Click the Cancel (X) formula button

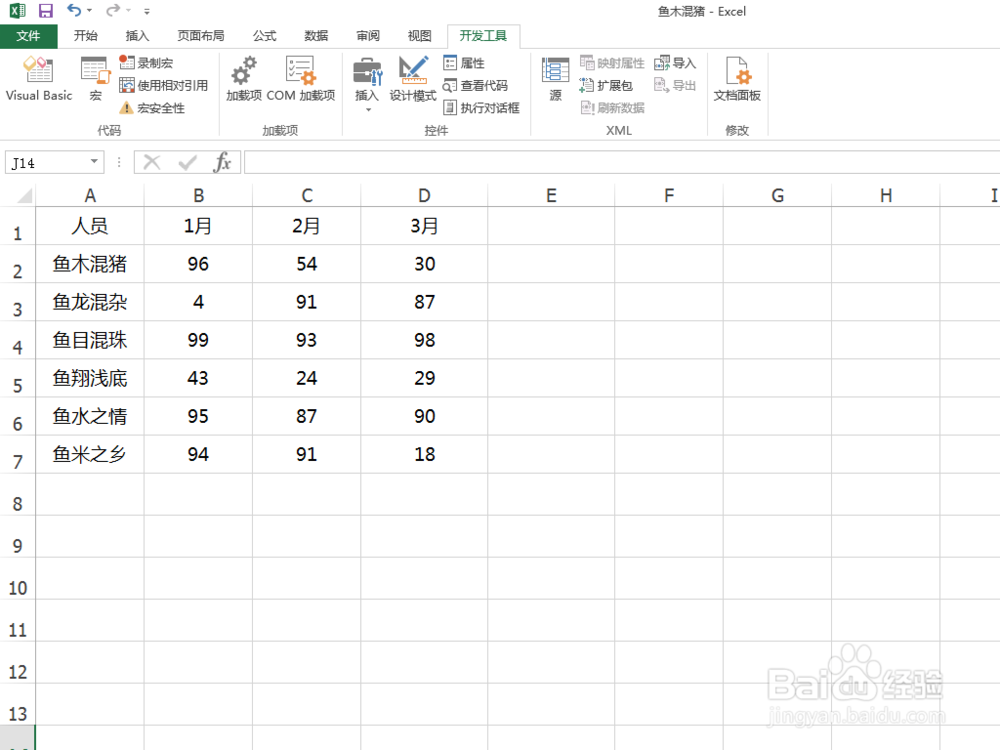tap(152, 163)
